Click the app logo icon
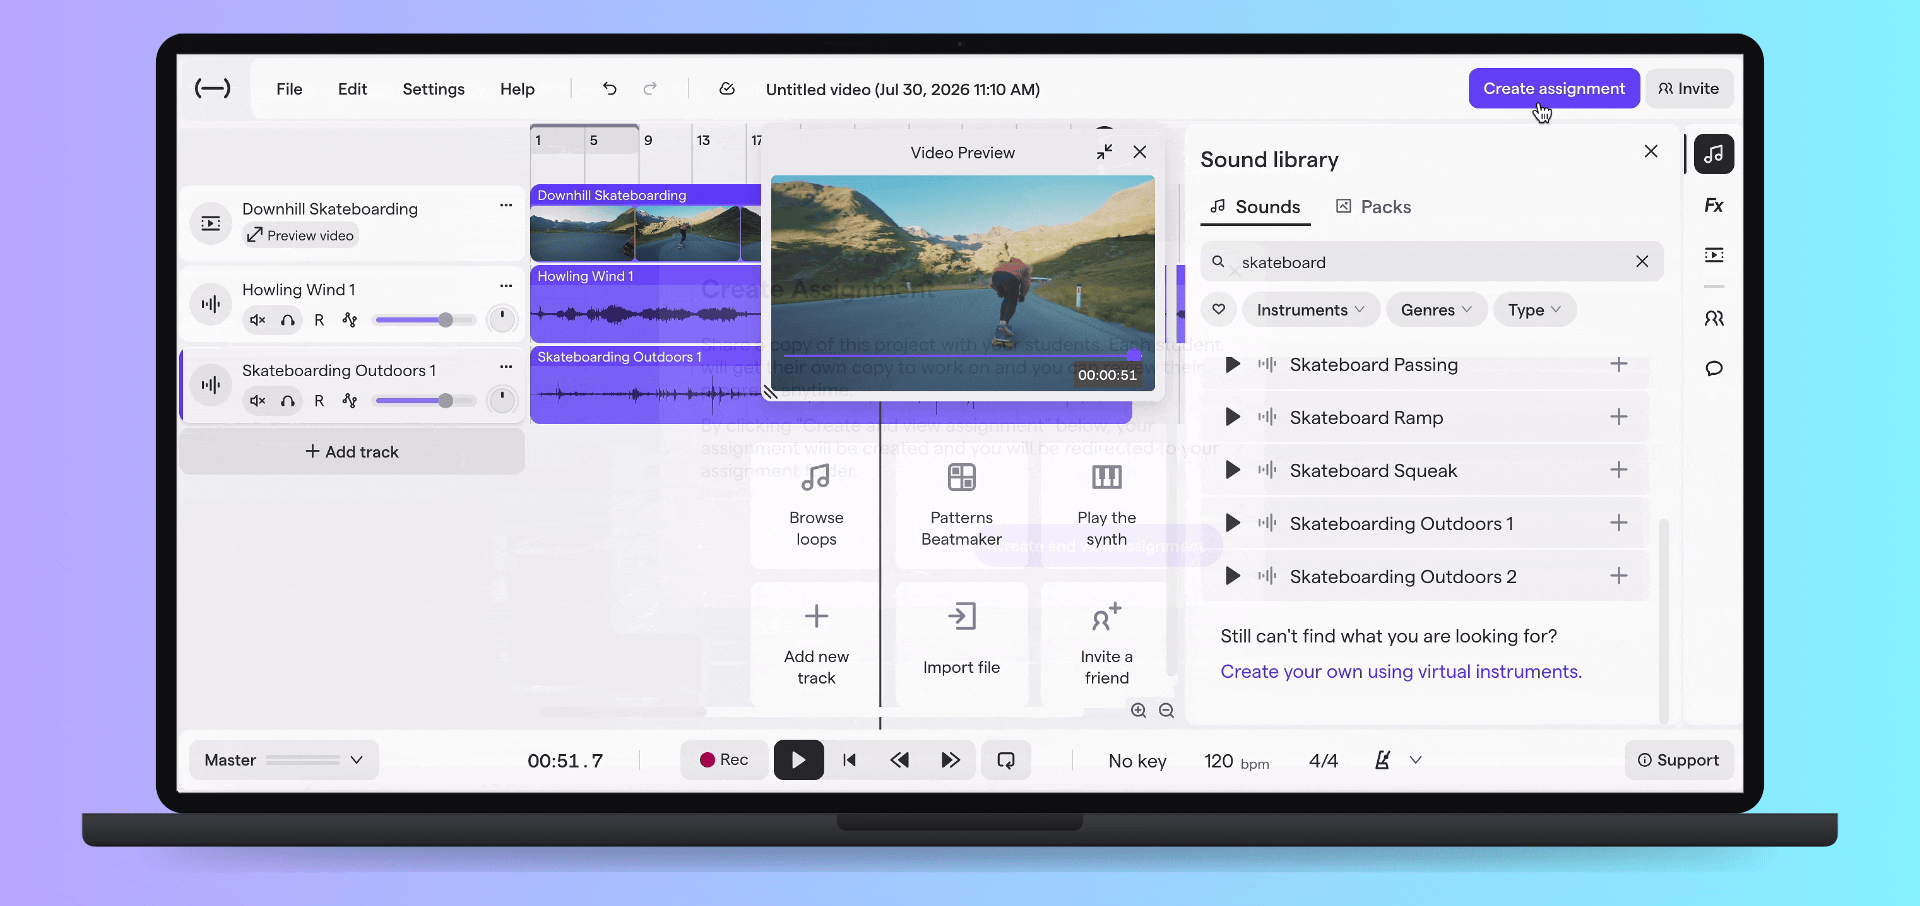The height and width of the screenshot is (906, 1920). [x=212, y=89]
